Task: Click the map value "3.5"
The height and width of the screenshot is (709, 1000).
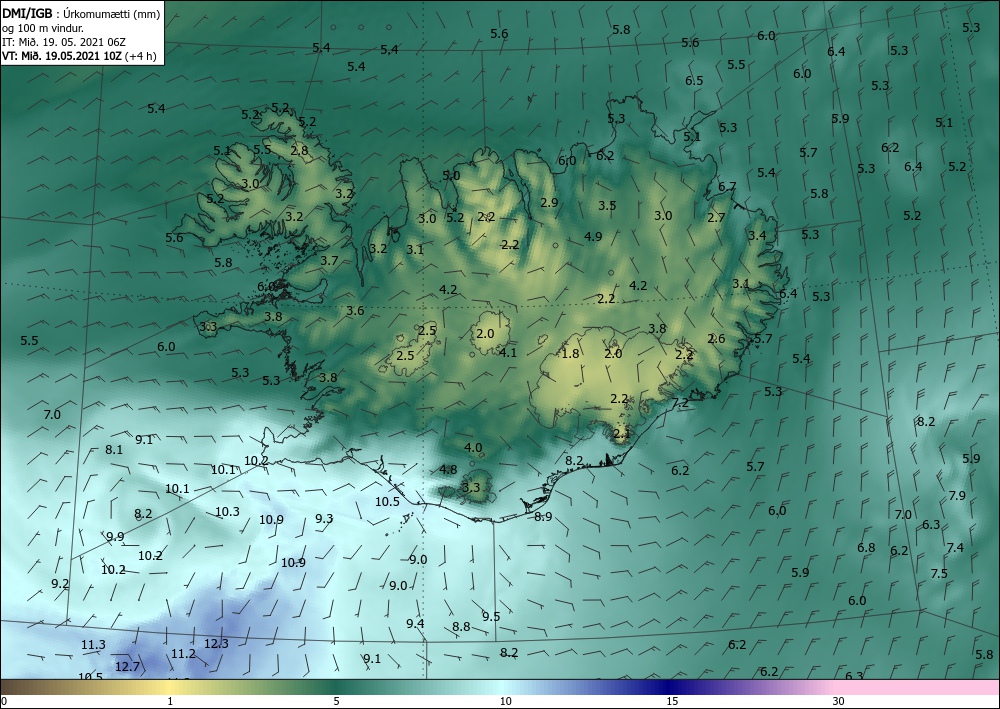Action: tap(607, 206)
